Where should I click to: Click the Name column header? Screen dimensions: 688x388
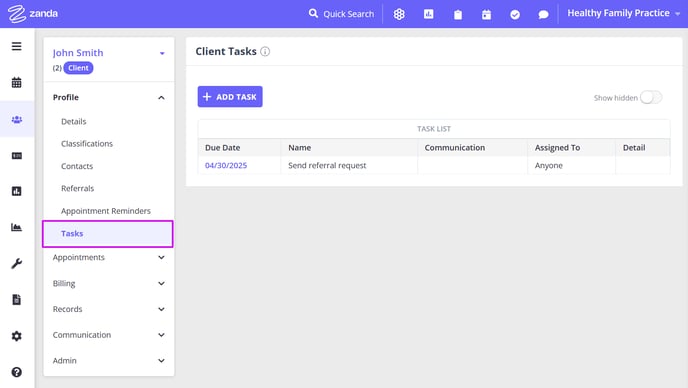click(300, 148)
